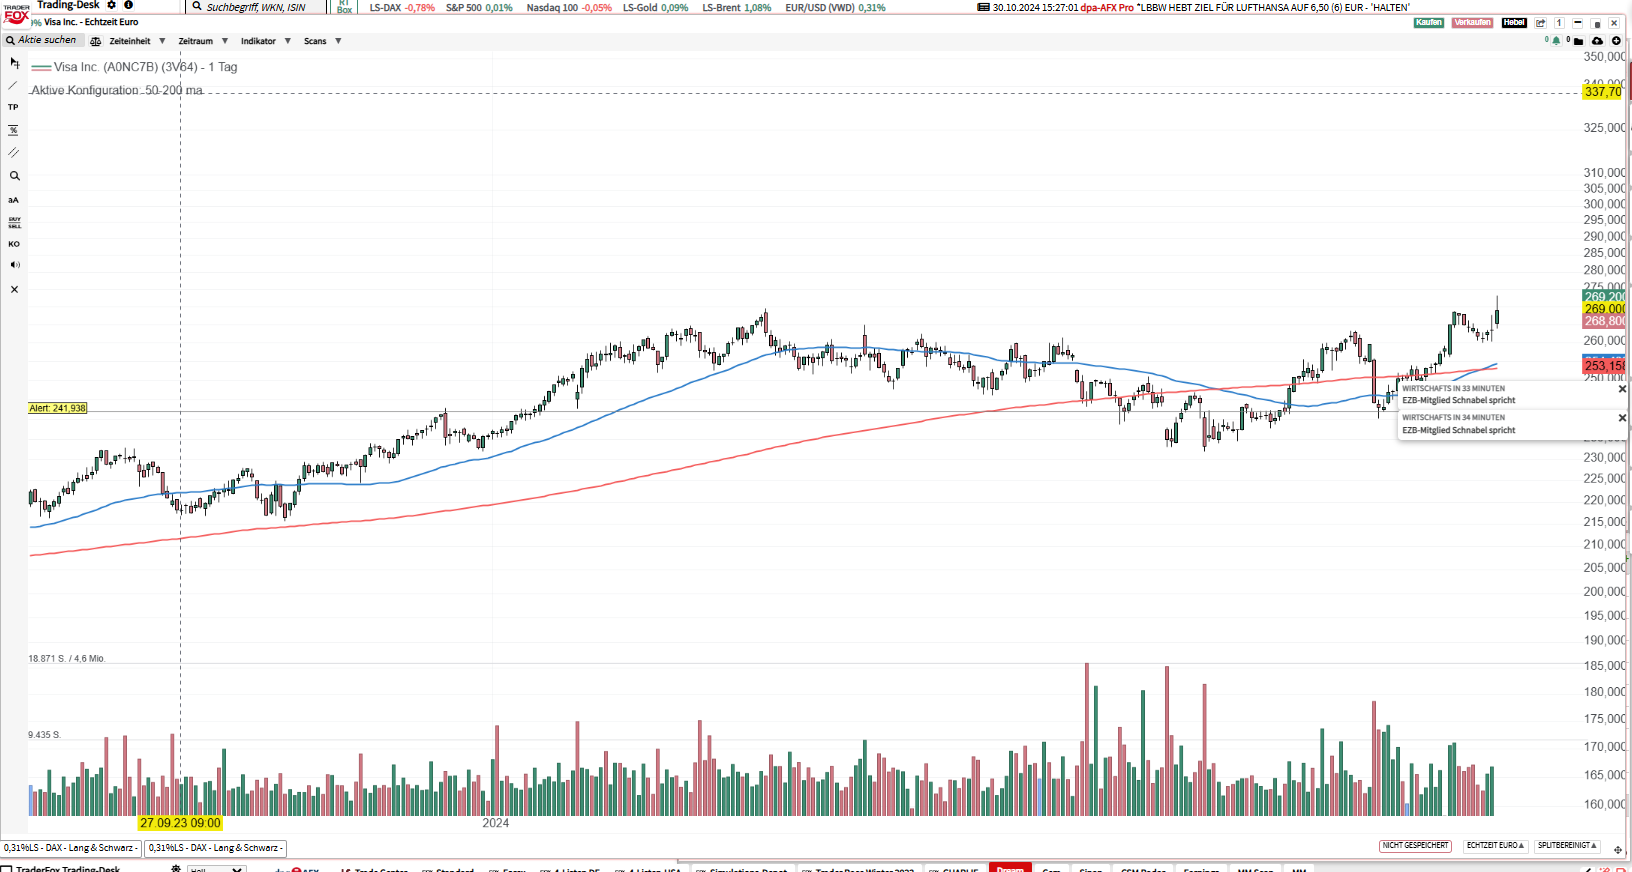Choose the parallel channel drawing tool

tap(13, 153)
